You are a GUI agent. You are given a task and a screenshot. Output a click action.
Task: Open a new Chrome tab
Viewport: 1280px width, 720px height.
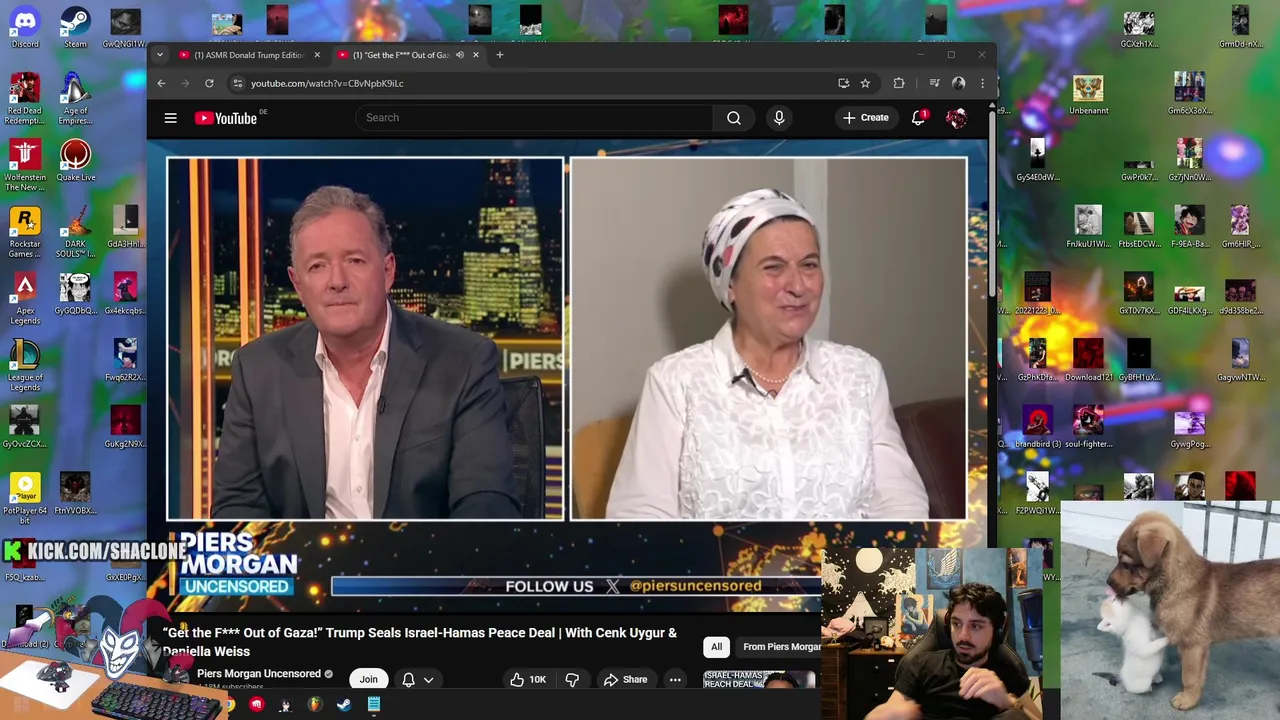[x=500, y=55]
